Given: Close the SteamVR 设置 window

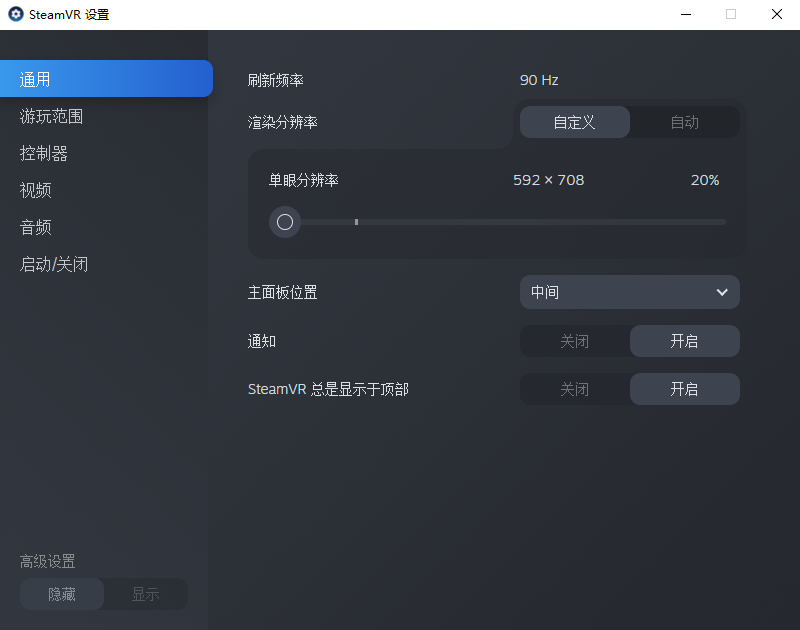Looking at the screenshot, I should (x=777, y=14).
